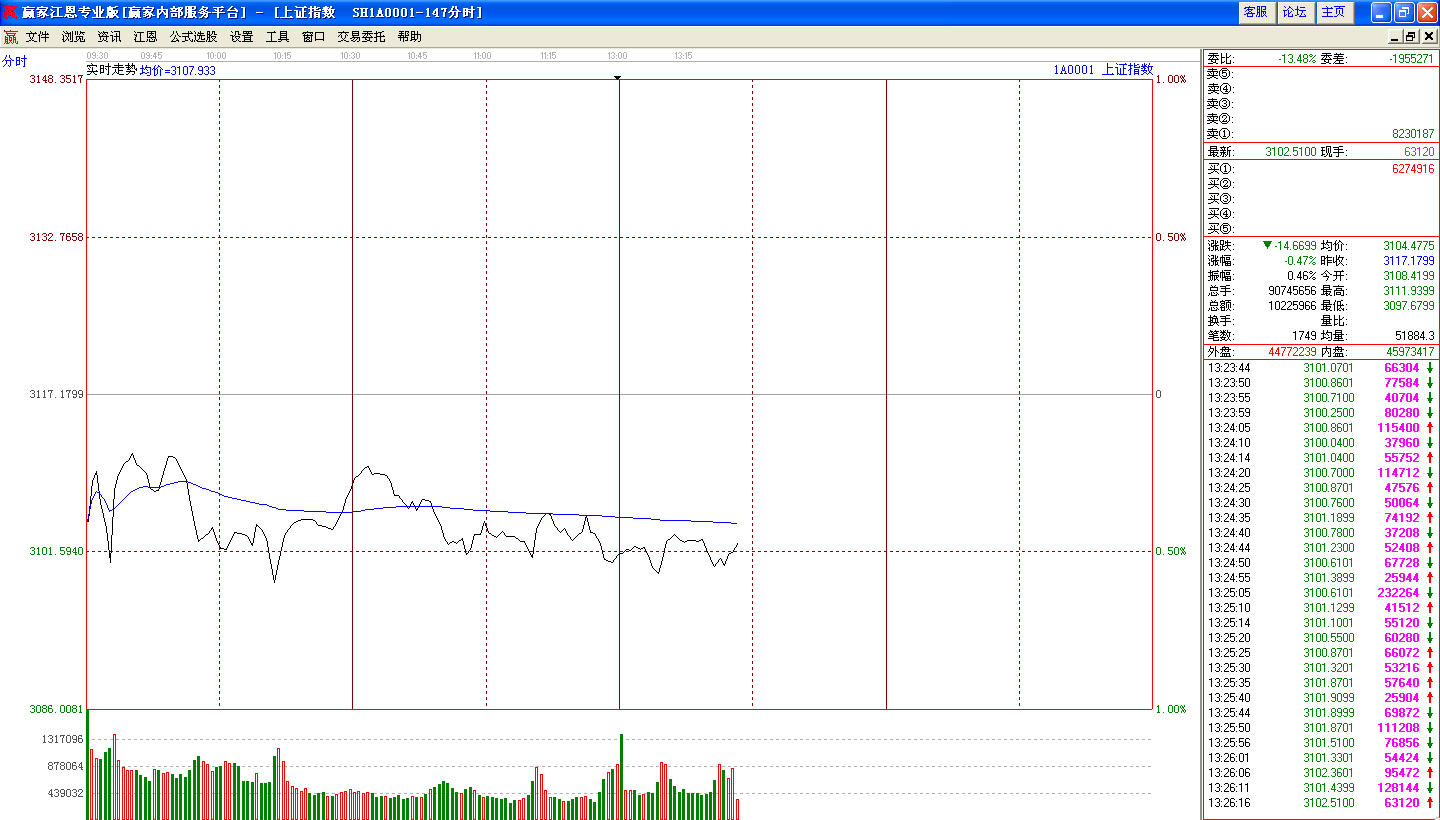
Task: Open the 江恩 menu
Action: (145, 37)
